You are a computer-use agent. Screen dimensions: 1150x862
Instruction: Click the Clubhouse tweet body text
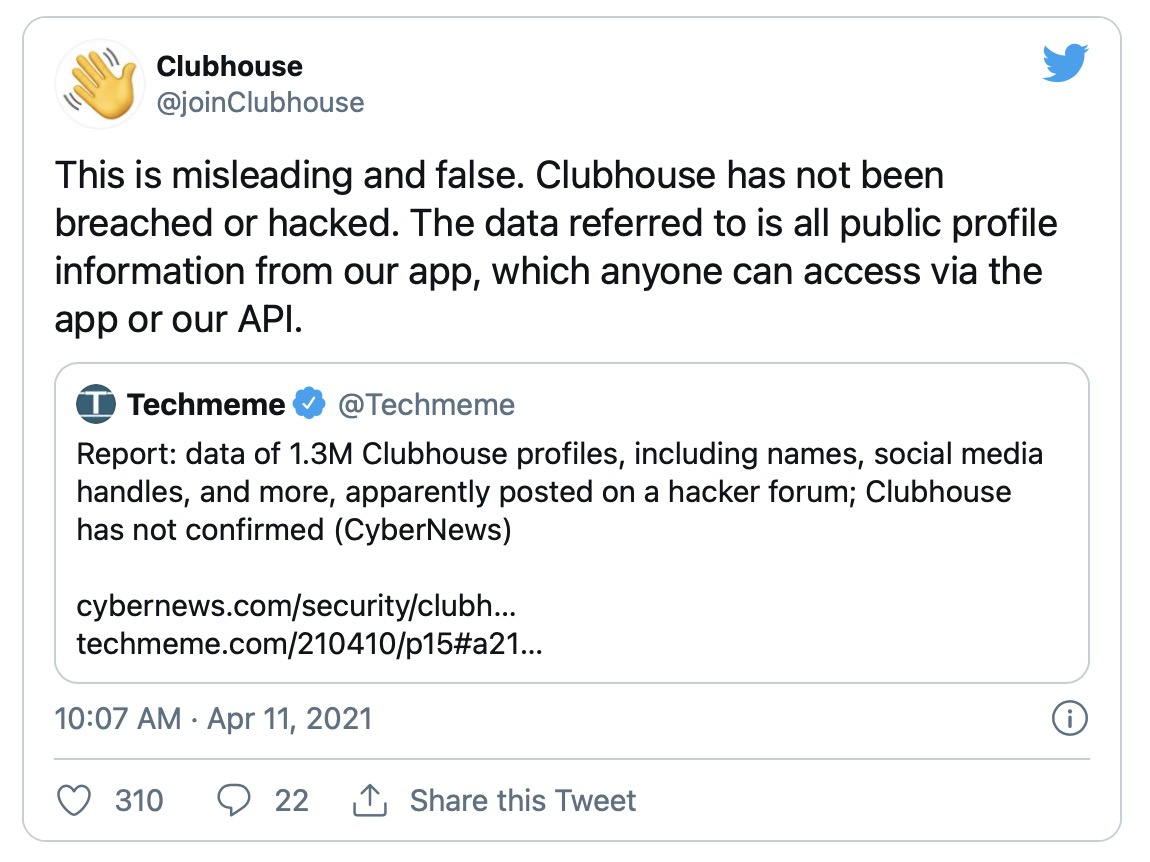pyautogui.click(x=556, y=248)
